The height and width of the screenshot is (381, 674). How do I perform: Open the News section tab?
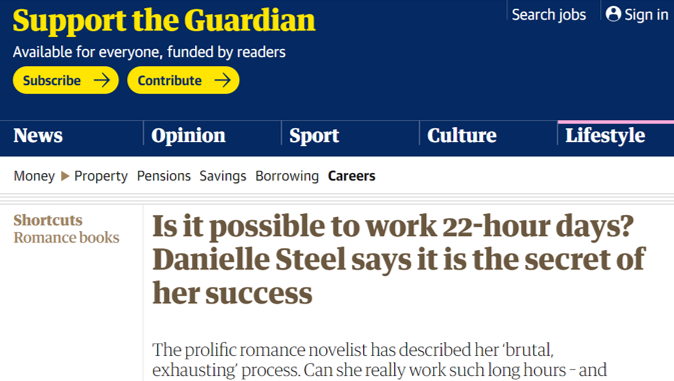click(38, 135)
